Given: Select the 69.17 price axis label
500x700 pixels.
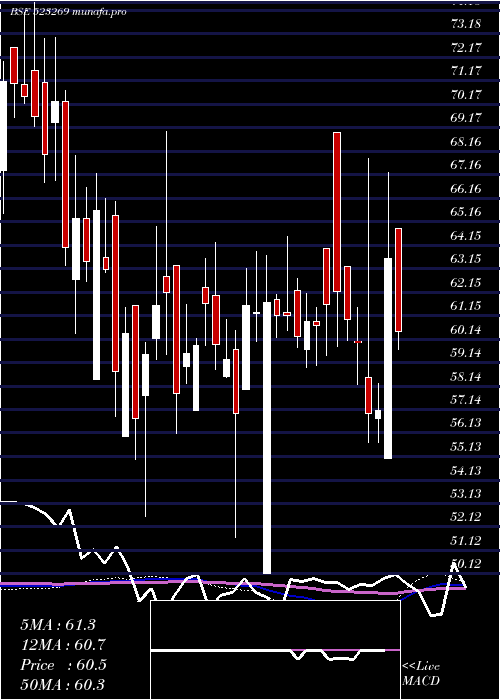Looking at the screenshot, I should click(466, 117).
